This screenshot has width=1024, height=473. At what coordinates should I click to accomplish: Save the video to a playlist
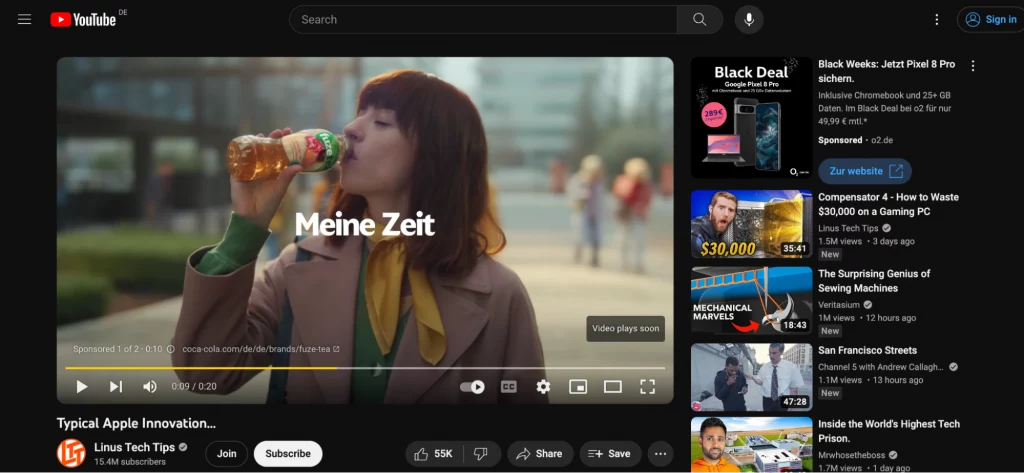[x=610, y=453]
